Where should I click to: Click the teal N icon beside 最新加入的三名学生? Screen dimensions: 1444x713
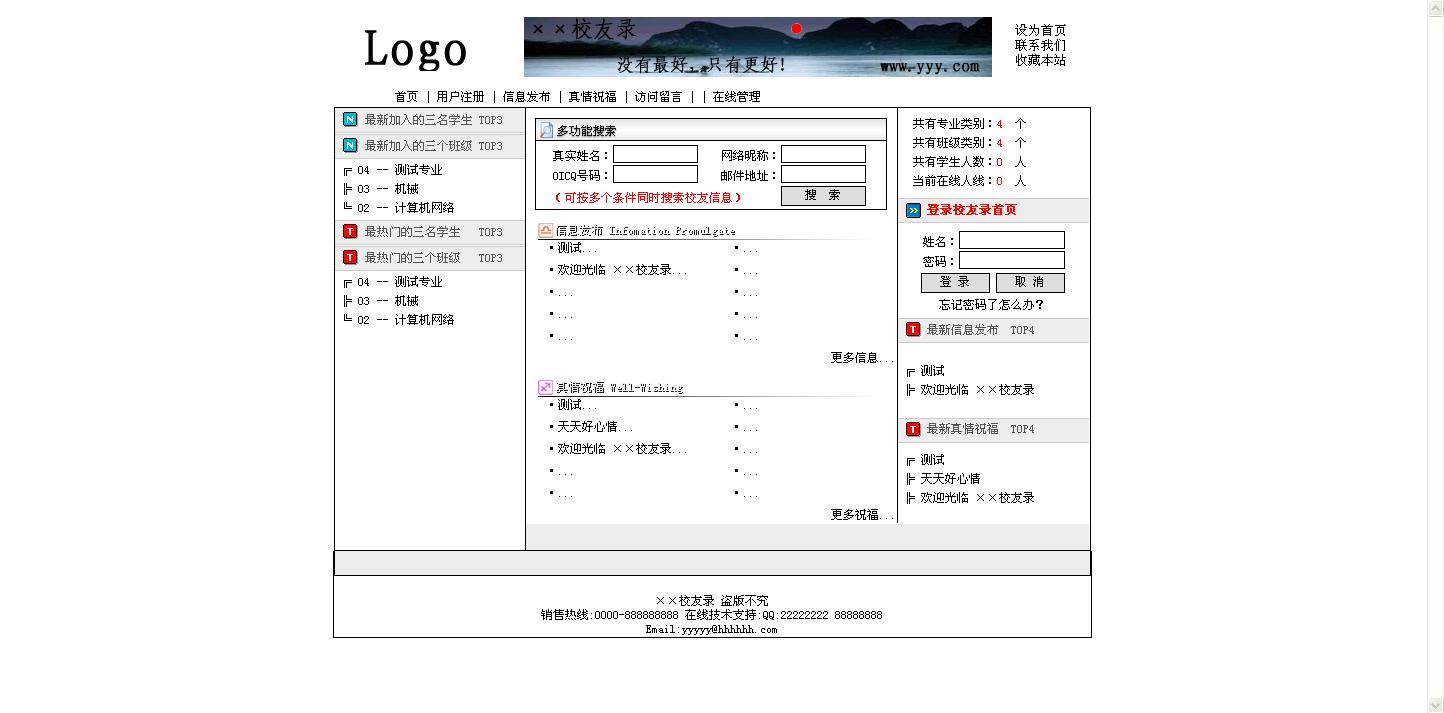coord(350,120)
